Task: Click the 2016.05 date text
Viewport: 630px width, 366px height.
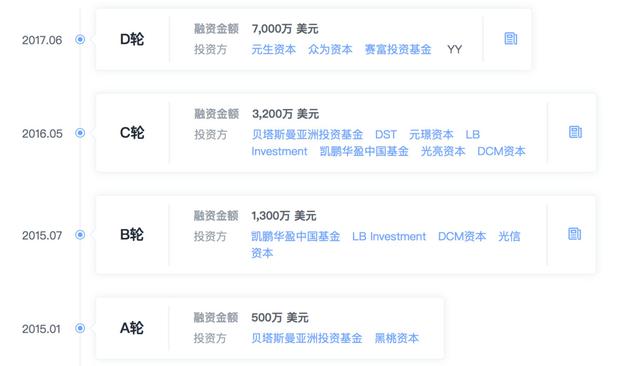Action: pyautogui.click(x=42, y=134)
